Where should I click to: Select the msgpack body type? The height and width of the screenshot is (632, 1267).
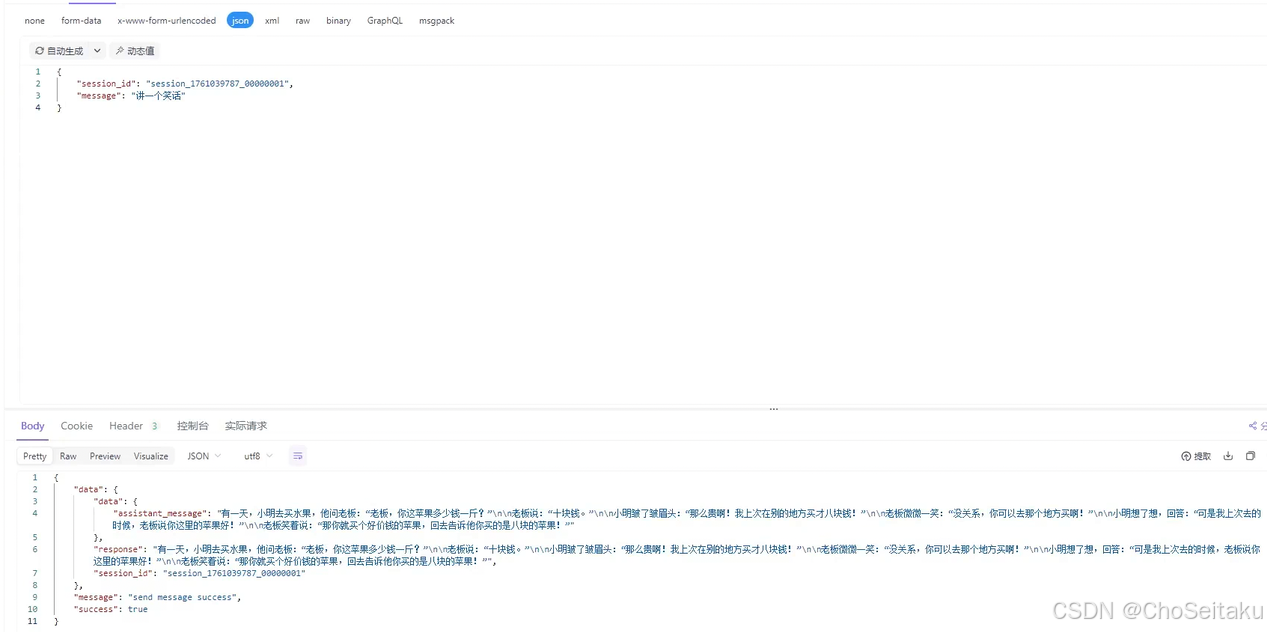[436, 20]
